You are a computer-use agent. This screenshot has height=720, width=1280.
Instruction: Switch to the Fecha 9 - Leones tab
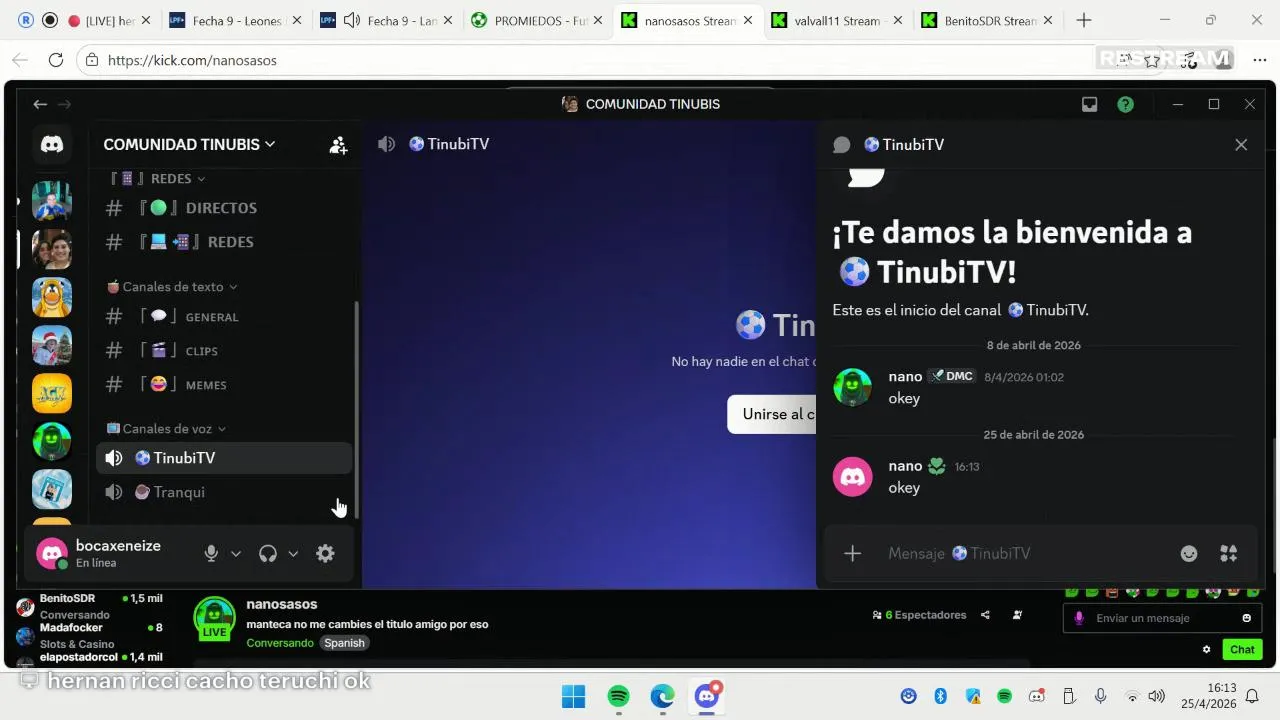[x=235, y=20]
